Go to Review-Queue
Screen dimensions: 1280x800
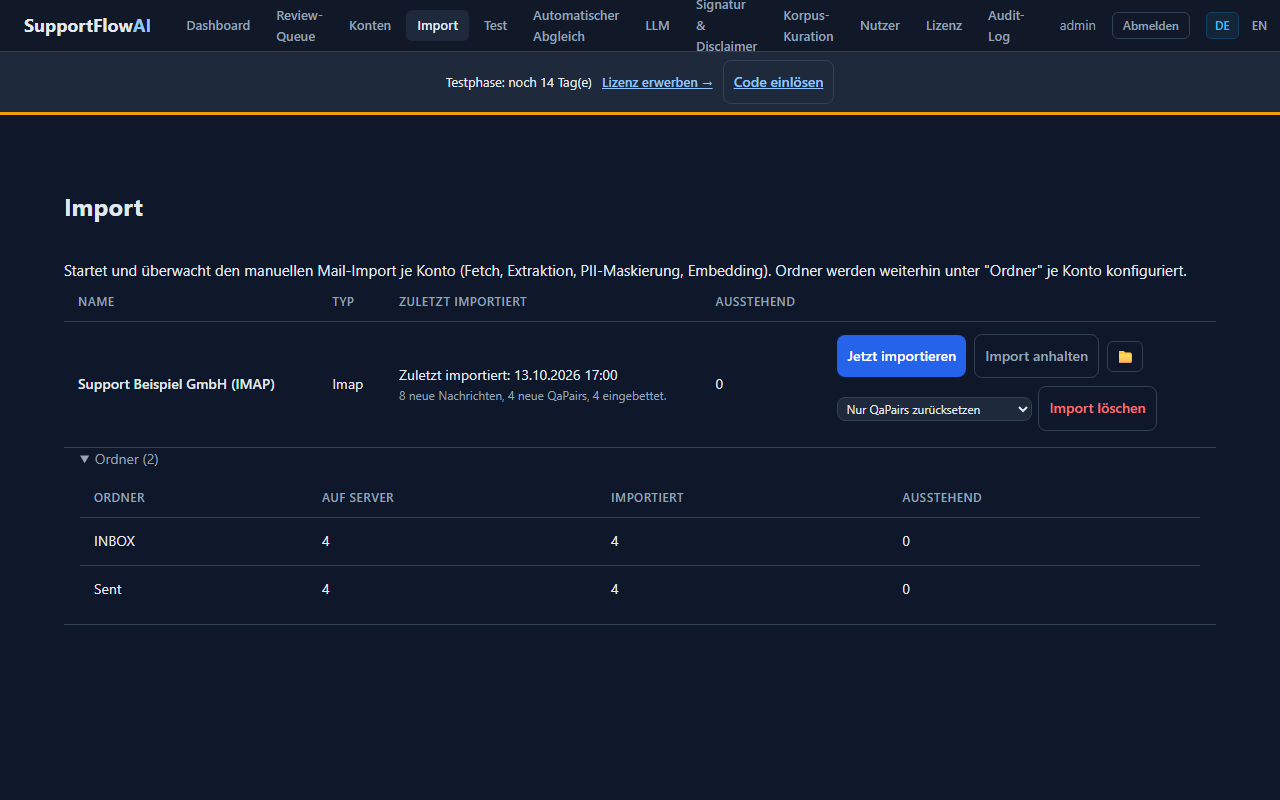(x=300, y=25)
